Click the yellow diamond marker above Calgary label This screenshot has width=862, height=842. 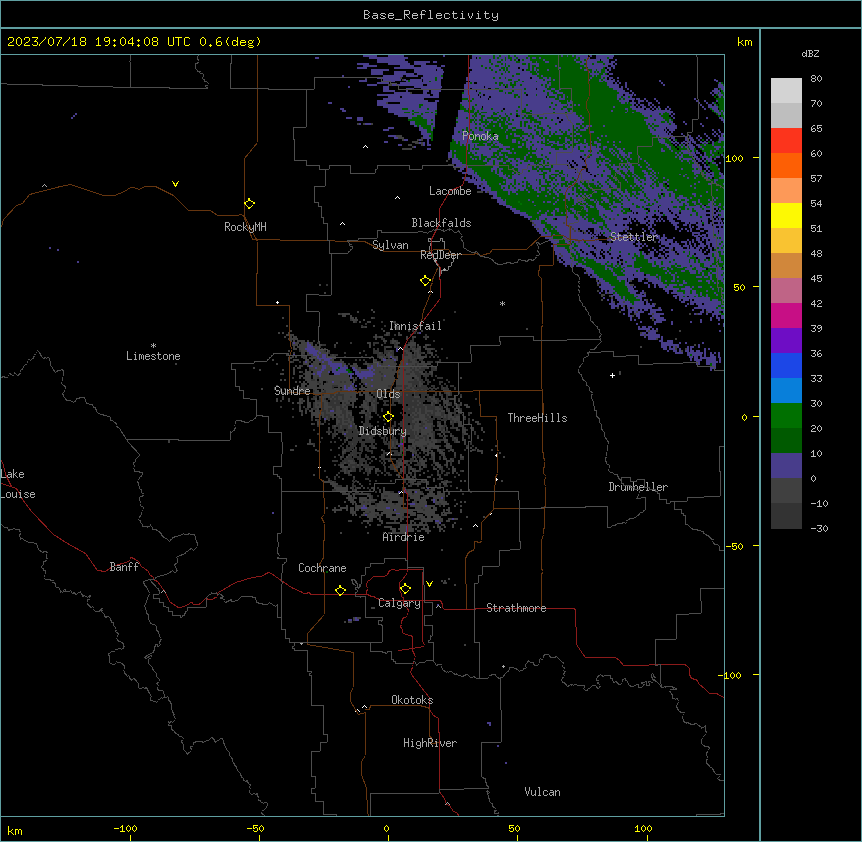pyautogui.click(x=405, y=589)
